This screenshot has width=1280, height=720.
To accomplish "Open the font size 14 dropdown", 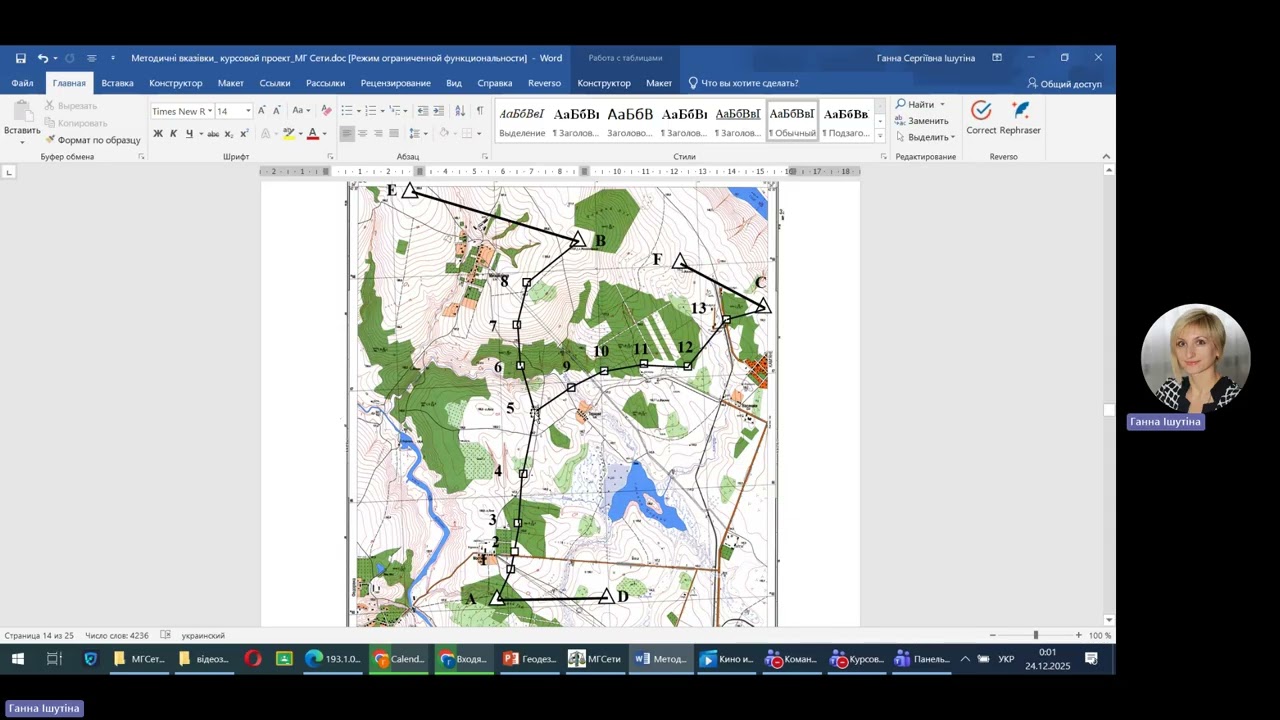I will coord(248,111).
